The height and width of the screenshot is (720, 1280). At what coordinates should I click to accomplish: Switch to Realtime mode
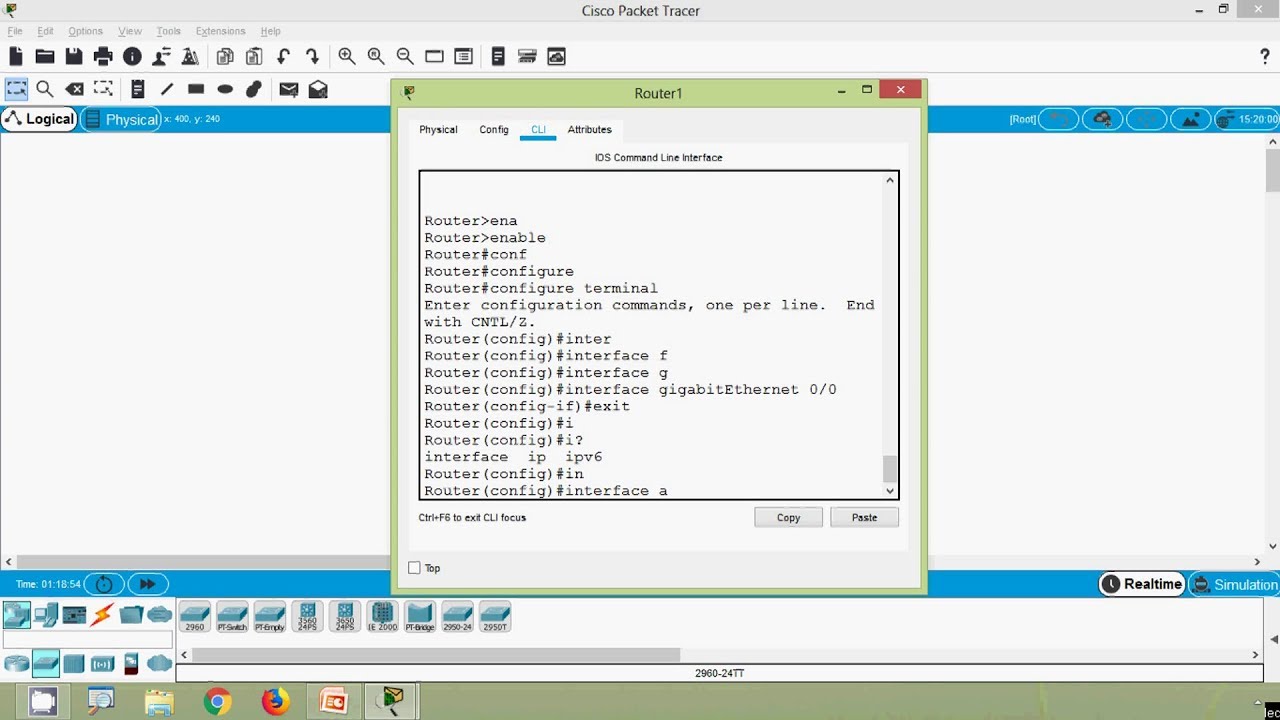(1142, 584)
